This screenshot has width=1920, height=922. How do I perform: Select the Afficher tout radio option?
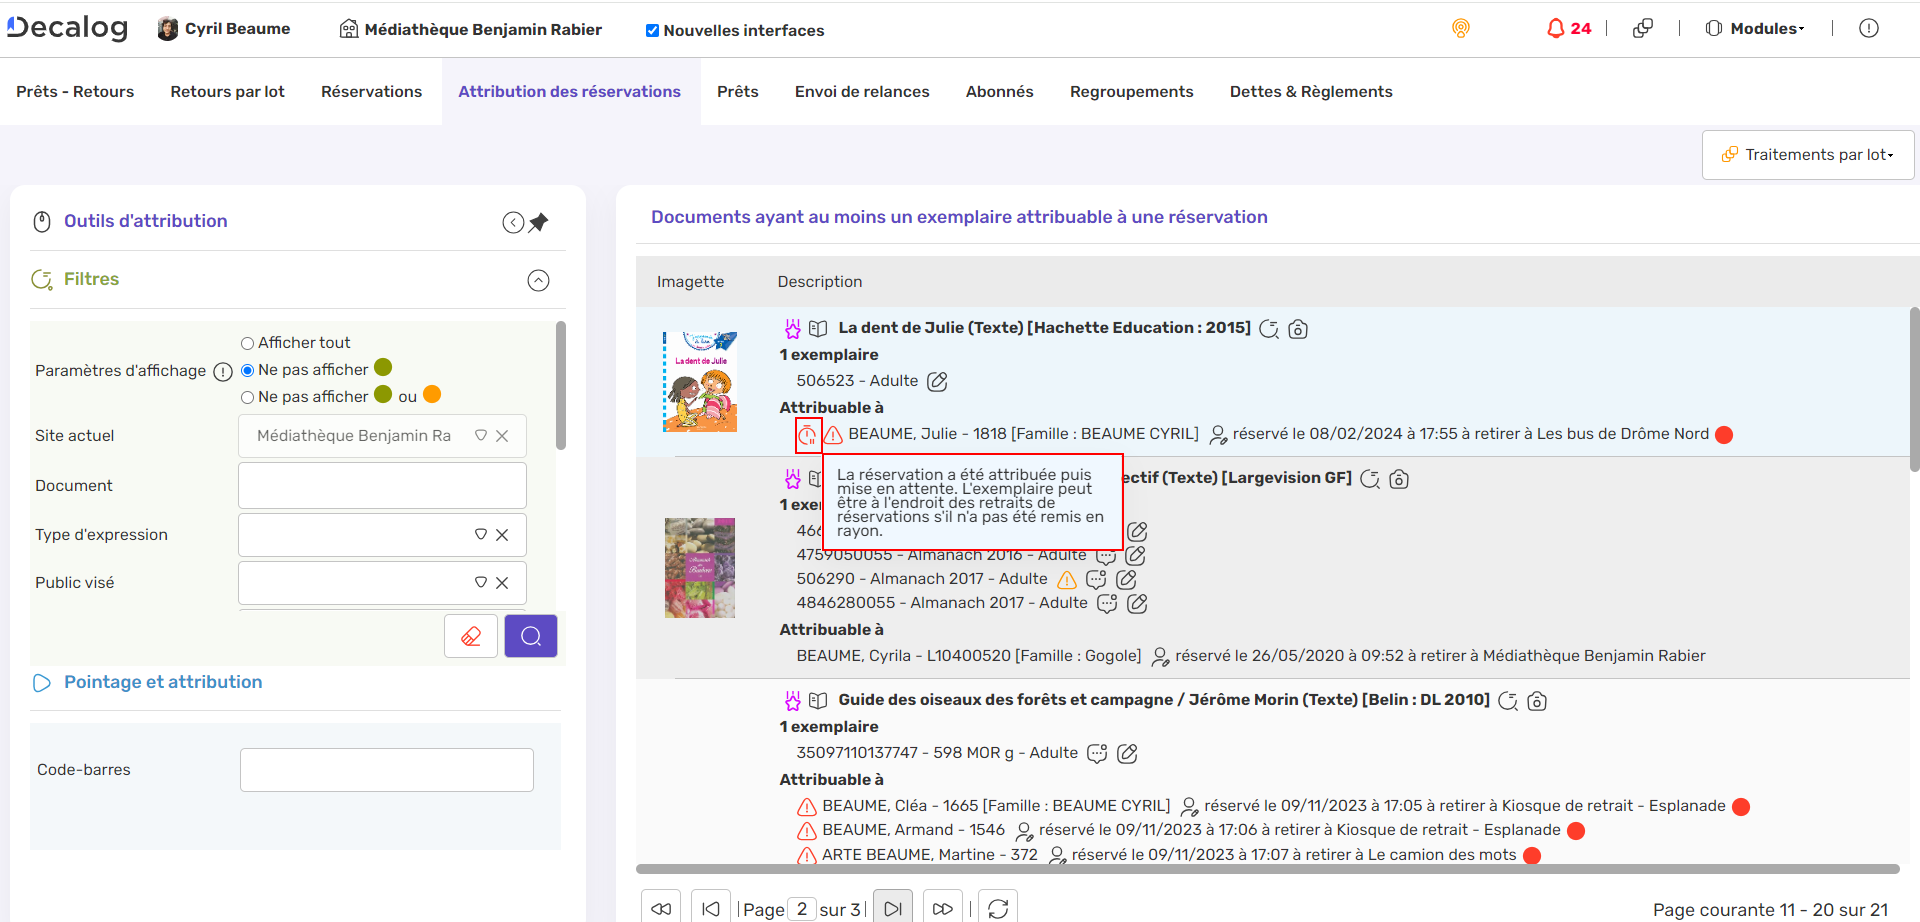coord(247,343)
